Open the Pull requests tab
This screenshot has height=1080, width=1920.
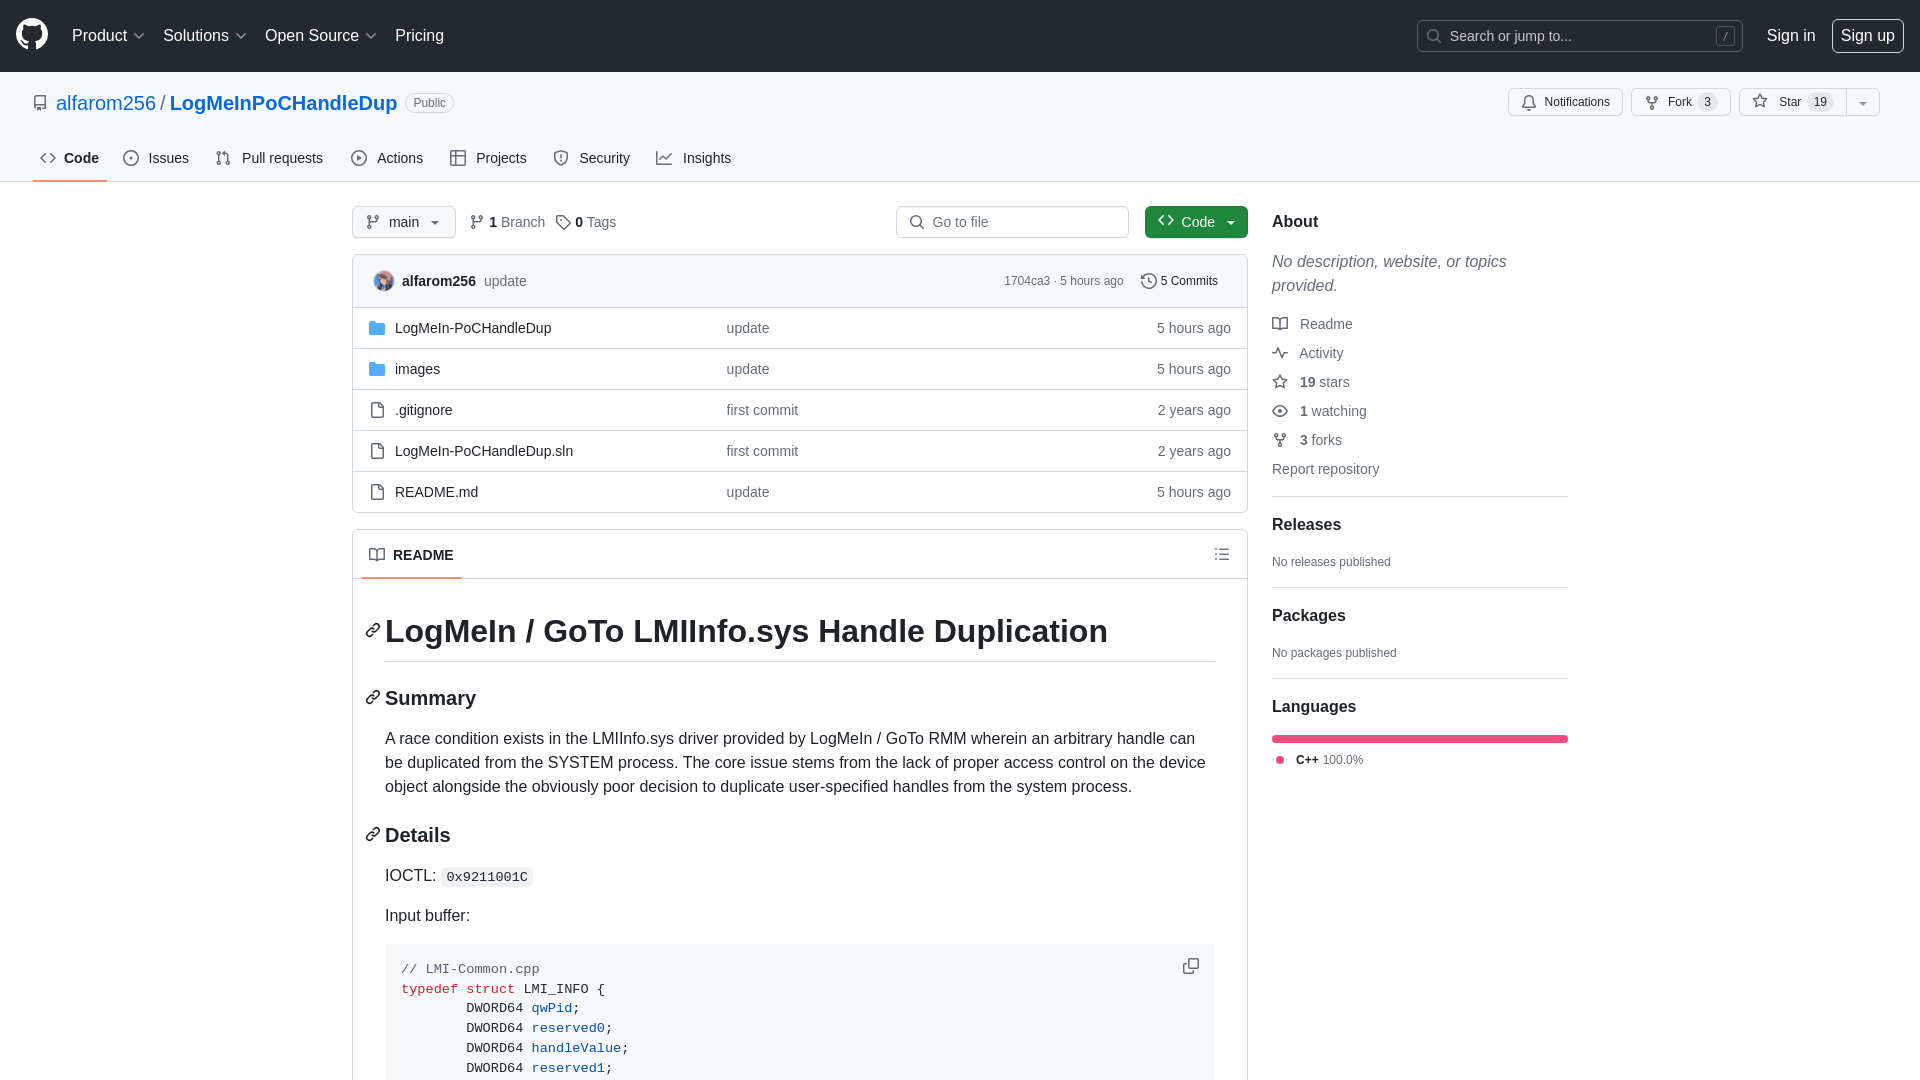click(x=269, y=158)
